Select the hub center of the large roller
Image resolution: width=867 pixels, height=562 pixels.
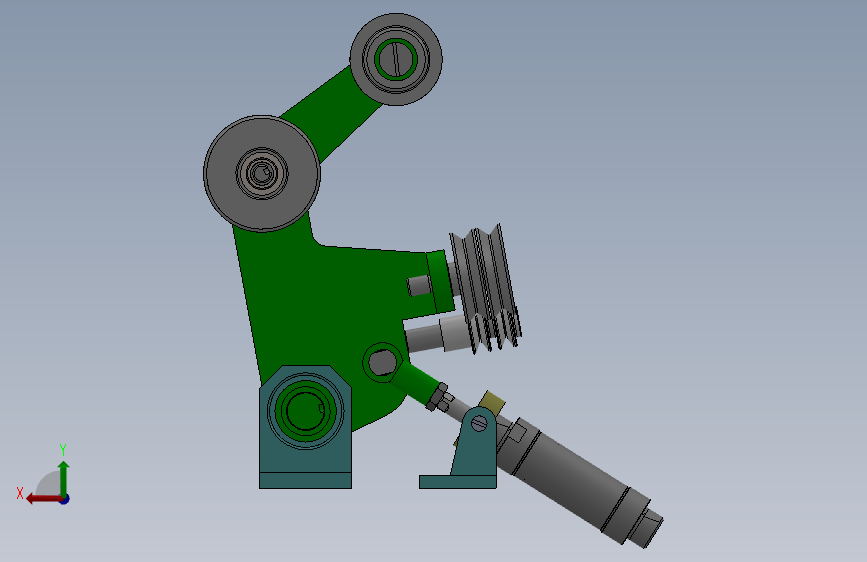(262, 174)
